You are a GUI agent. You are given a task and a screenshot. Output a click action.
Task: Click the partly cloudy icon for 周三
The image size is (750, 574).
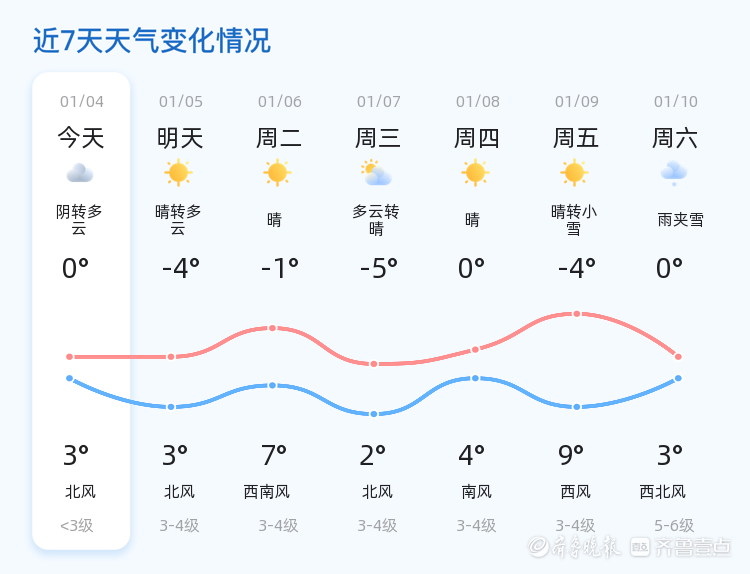(376, 174)
